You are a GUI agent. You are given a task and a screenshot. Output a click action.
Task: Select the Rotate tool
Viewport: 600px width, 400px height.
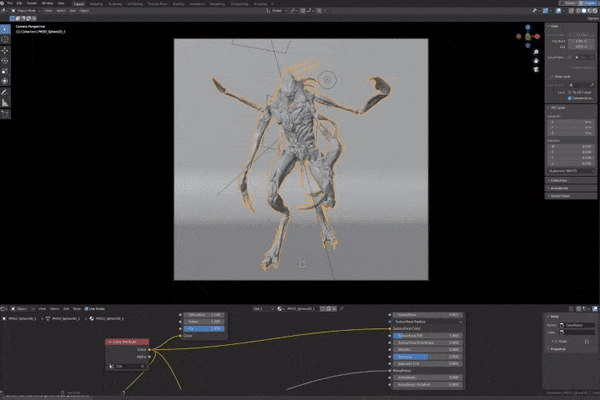pos(5,61)
